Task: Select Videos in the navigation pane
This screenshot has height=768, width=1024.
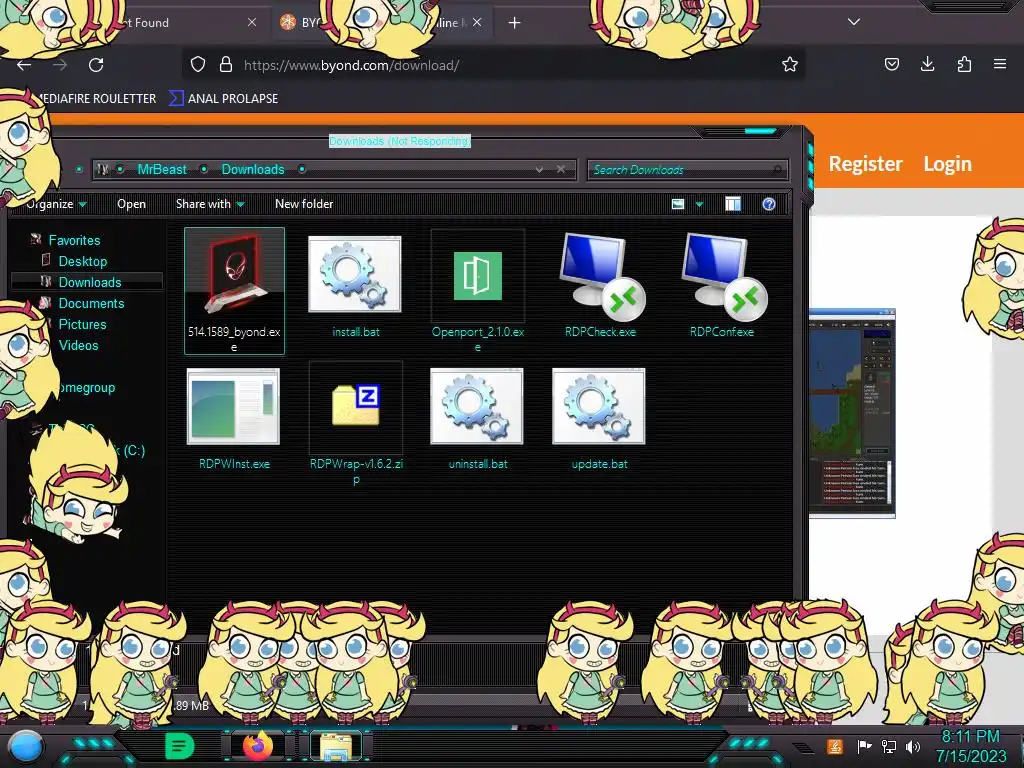Action: click(x=78, y=345)
